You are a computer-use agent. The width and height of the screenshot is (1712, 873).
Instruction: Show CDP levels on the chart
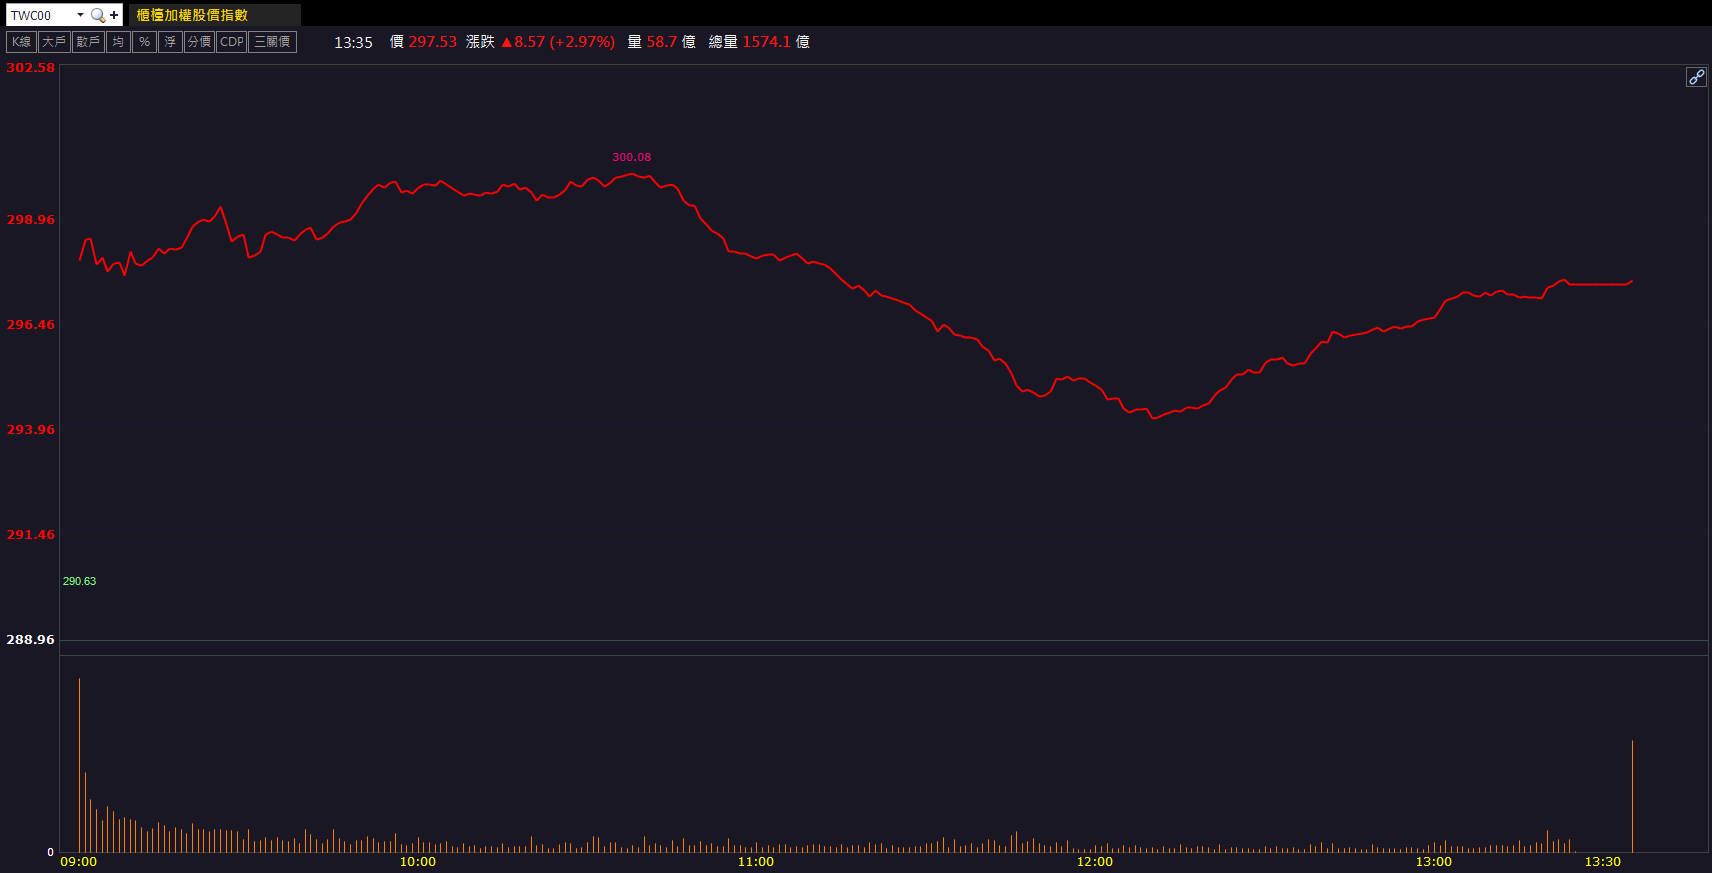(231, 42)
